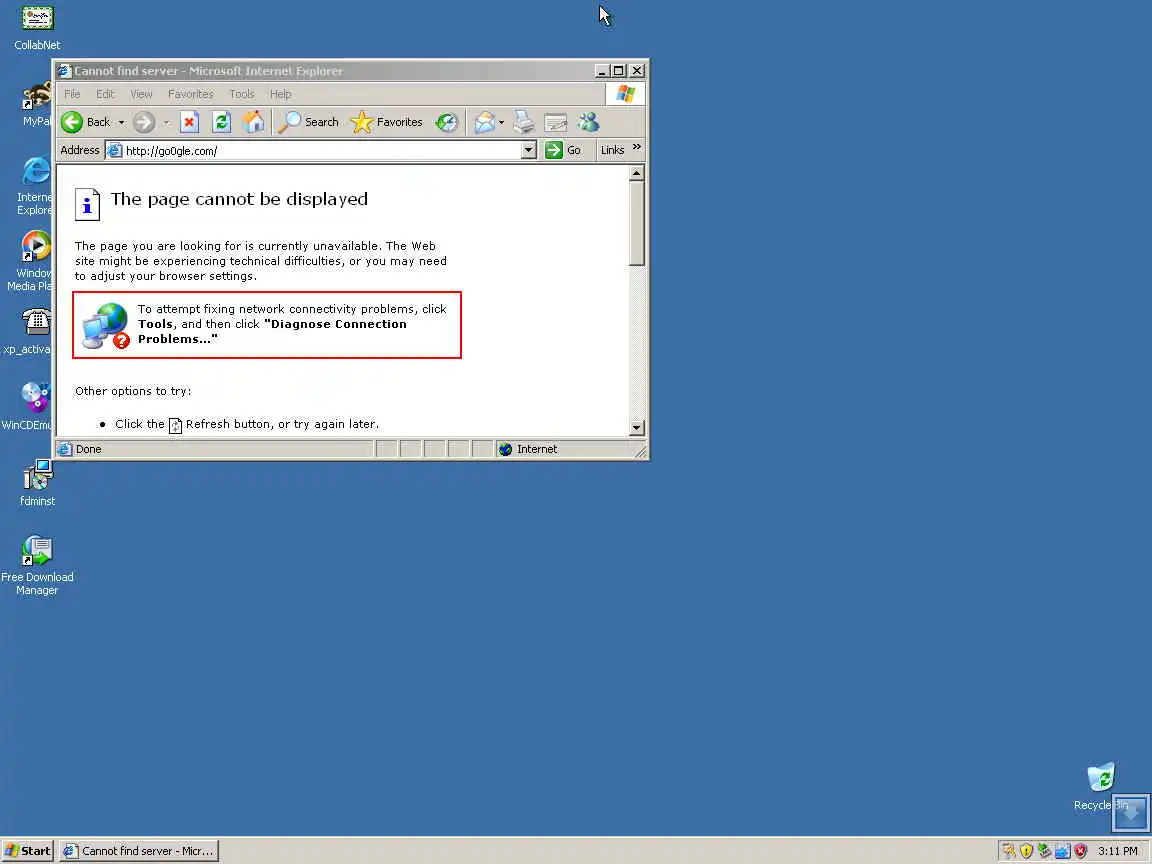Select the CollabNet desktop icon
The width and height of the screenshot is (1152, 864).
click(37, 28)
